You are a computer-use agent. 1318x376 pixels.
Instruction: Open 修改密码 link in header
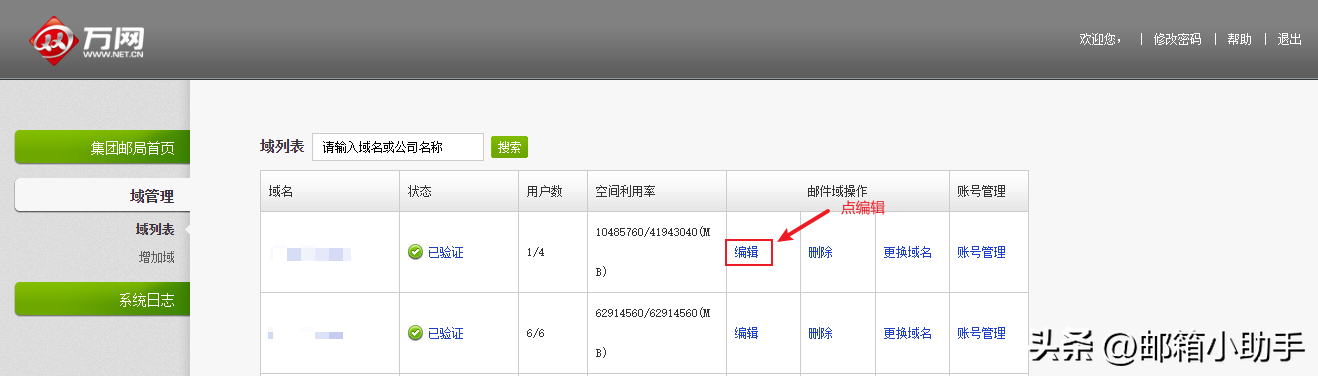pos(1177,39)
